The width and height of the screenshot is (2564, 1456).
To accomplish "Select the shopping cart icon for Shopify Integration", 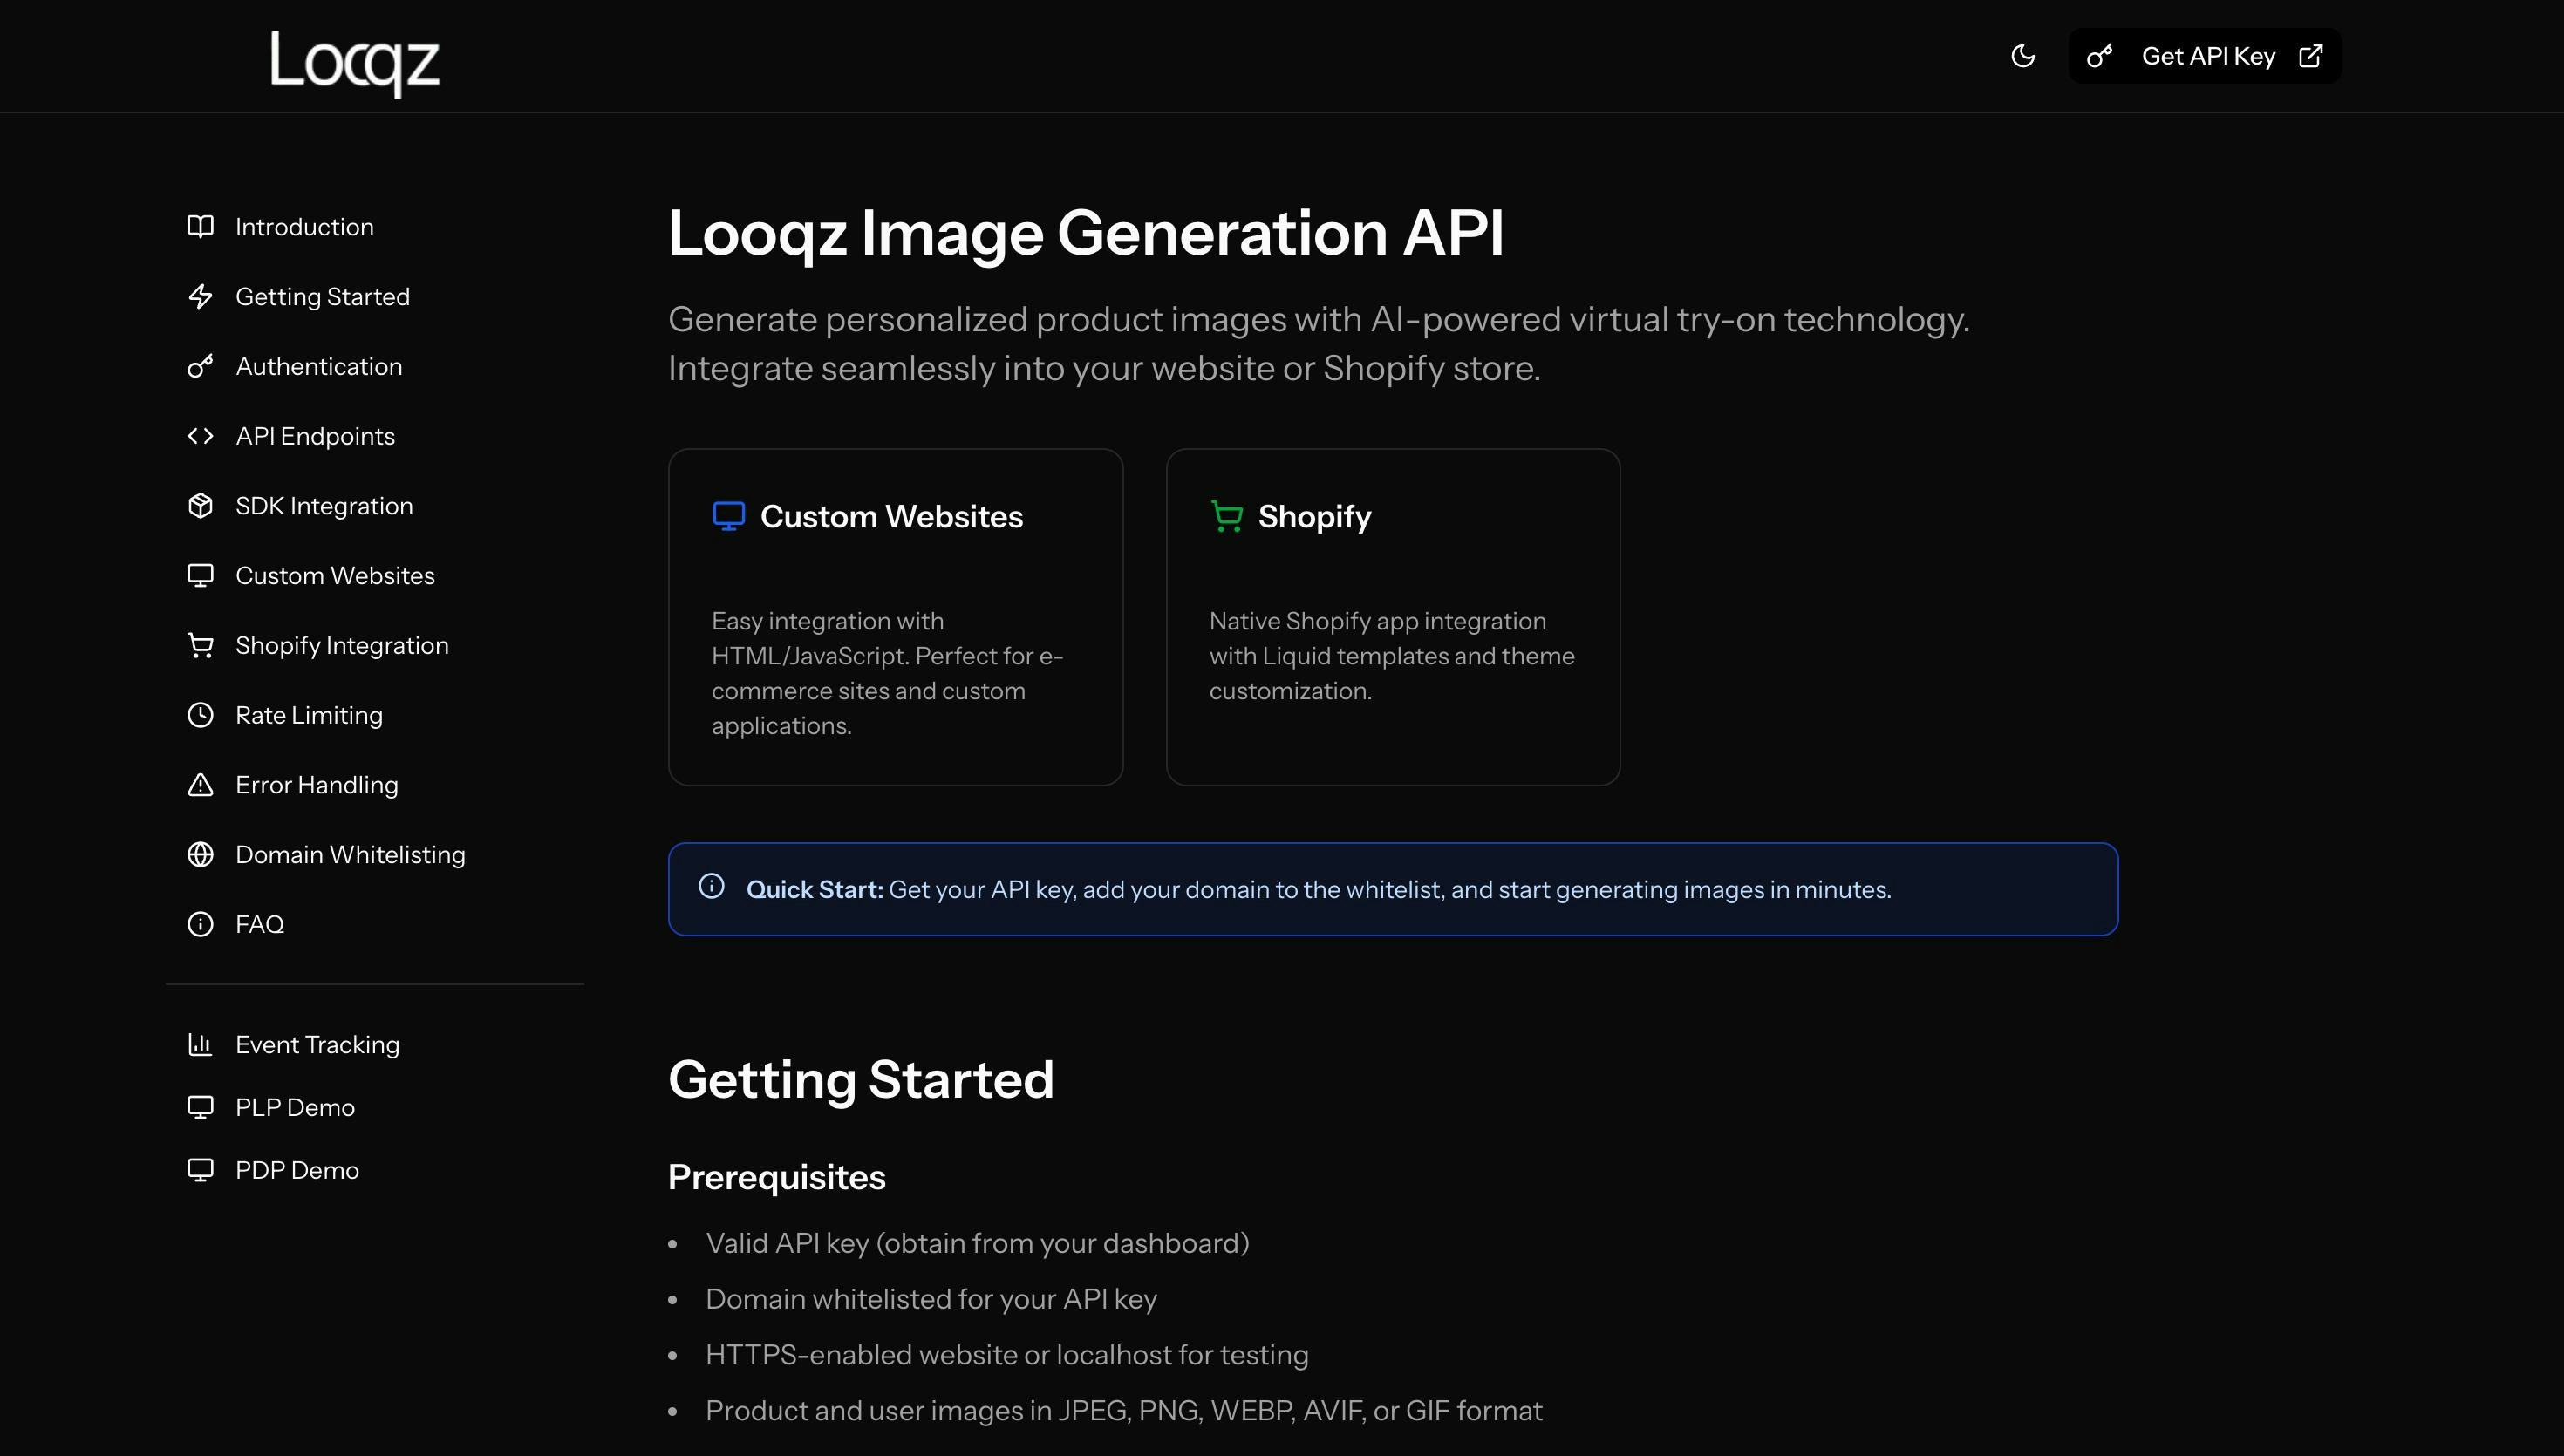I will [200, 645].
